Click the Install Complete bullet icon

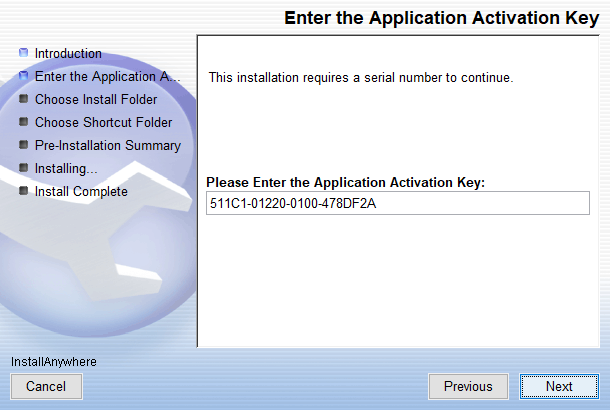click(x=24, y=191)
